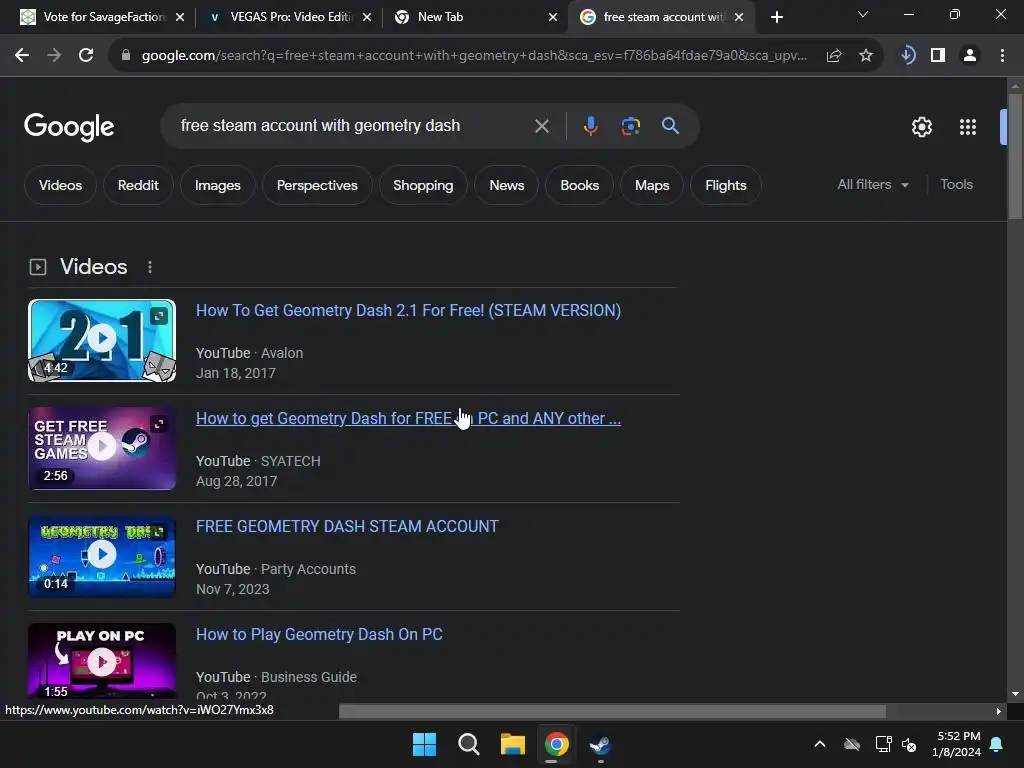Click Chrome icon in taskbar

[x=556, y=744]
